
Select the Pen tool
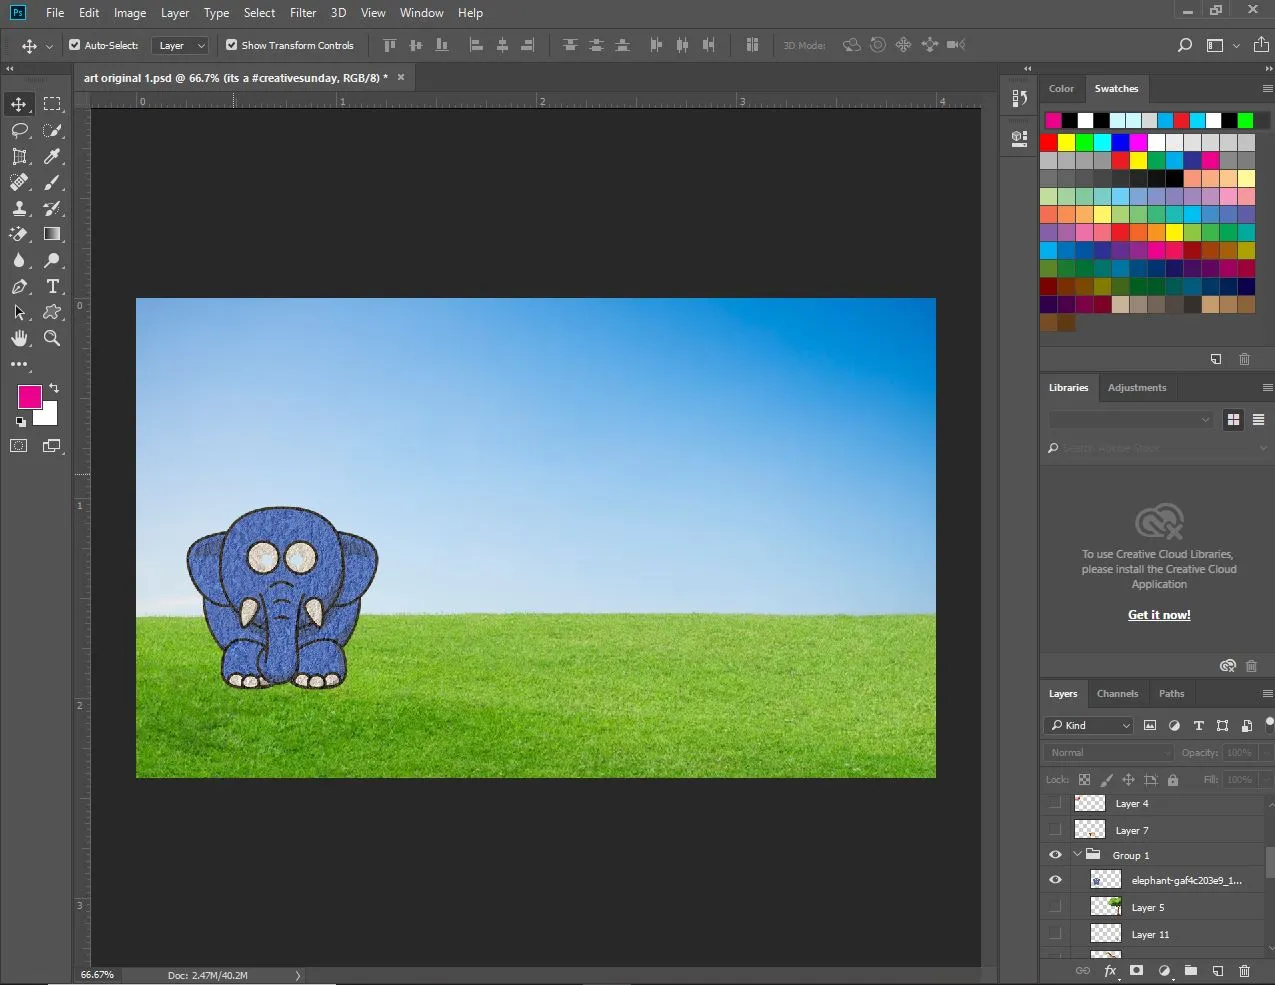[x=19, y=286]
